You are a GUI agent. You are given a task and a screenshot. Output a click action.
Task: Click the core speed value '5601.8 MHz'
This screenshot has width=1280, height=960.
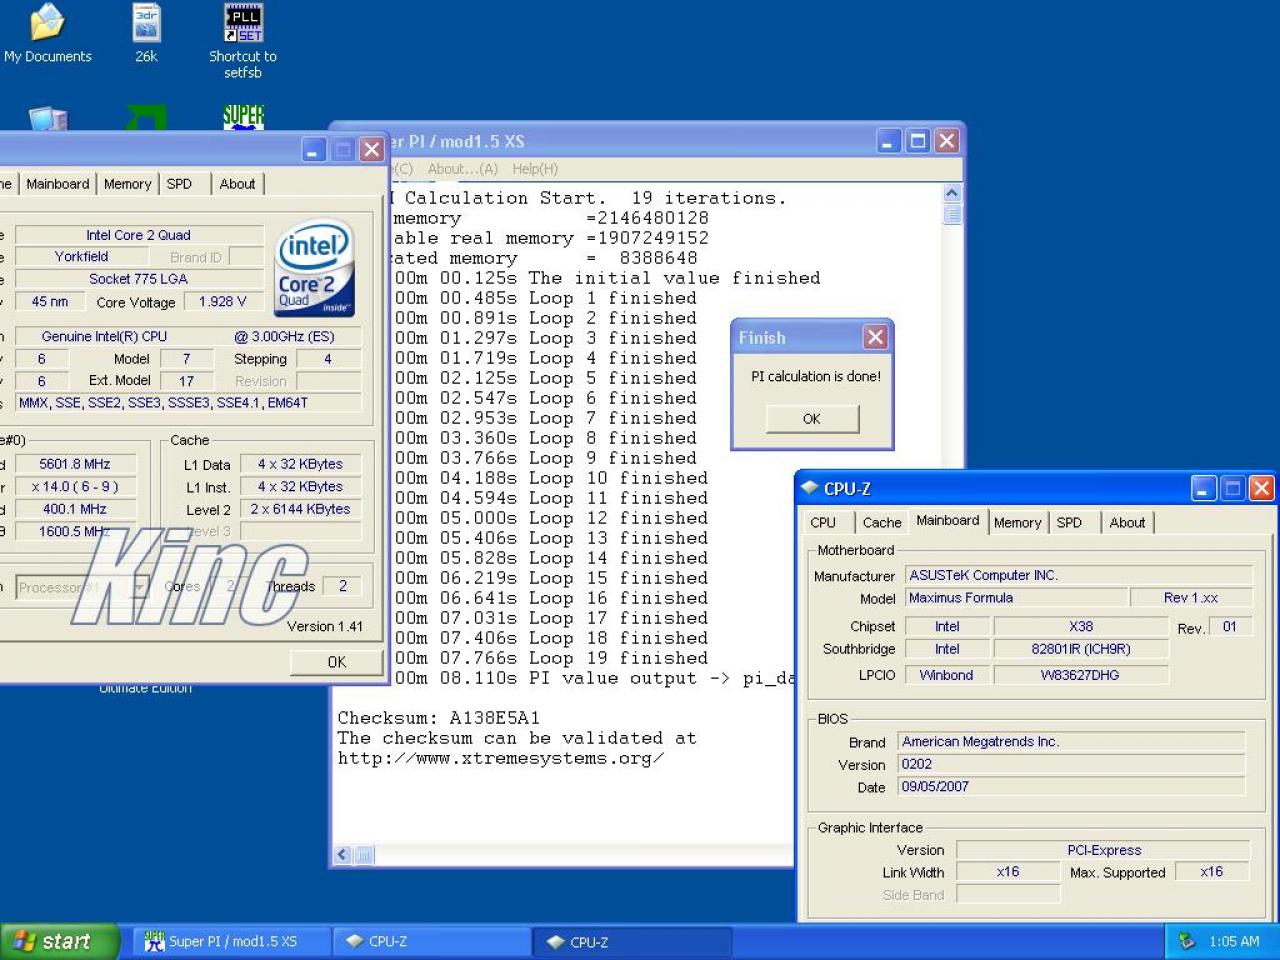pos(75,464)
